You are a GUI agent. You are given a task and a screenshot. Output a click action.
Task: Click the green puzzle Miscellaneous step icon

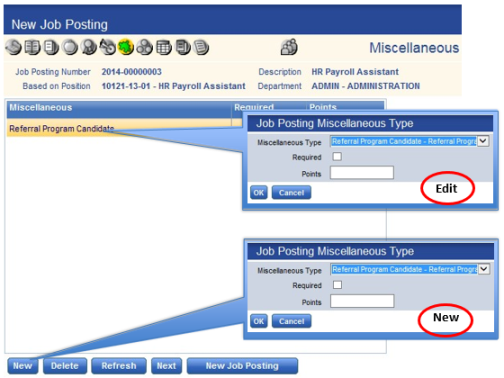[126, 47]
